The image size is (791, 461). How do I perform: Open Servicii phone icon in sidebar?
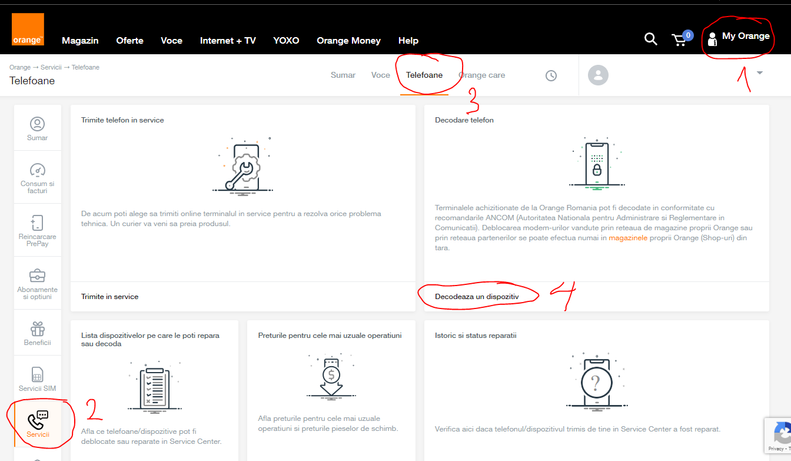pos(37,425)
